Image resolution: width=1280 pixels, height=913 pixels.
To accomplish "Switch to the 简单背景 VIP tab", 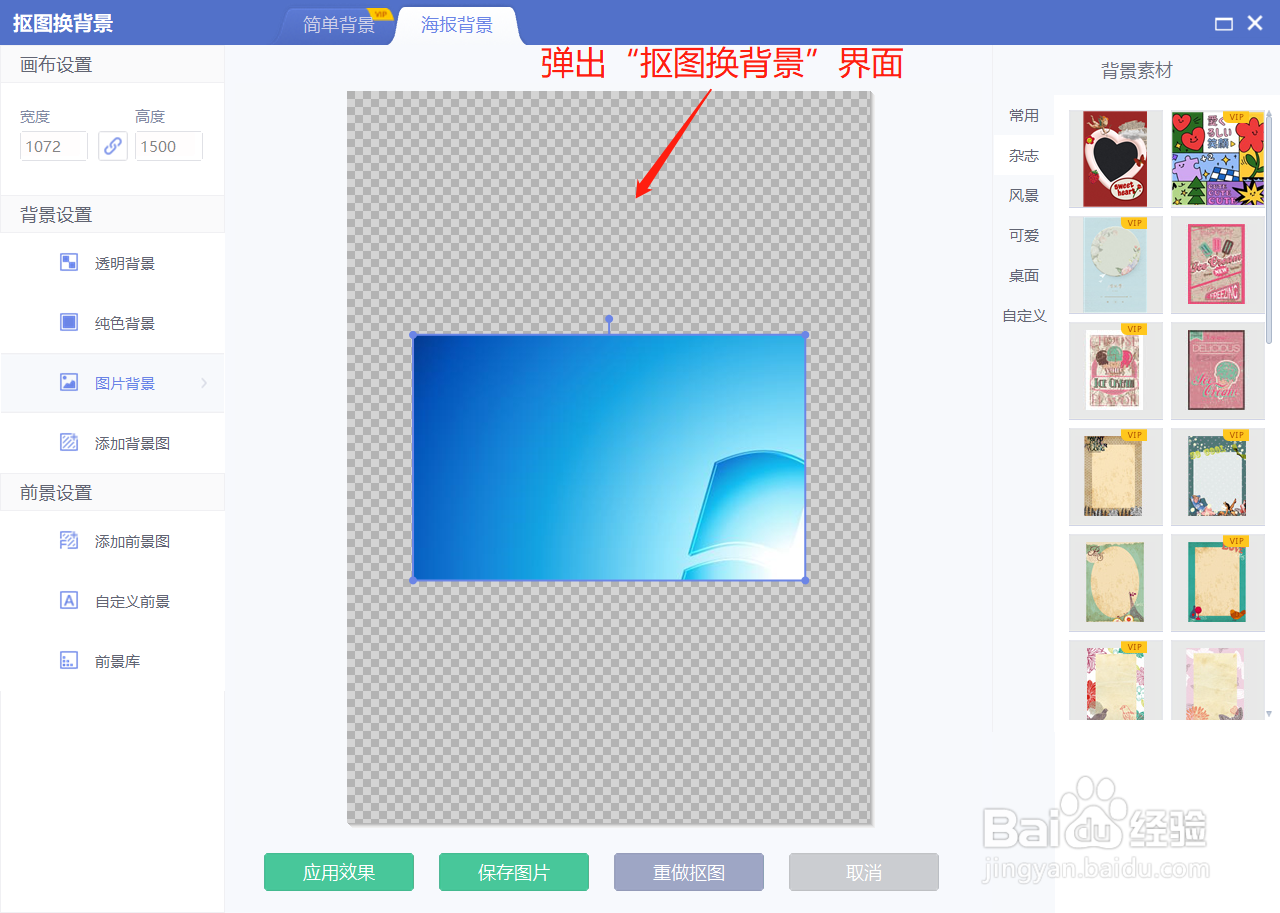I will click(x=339, y=25).
